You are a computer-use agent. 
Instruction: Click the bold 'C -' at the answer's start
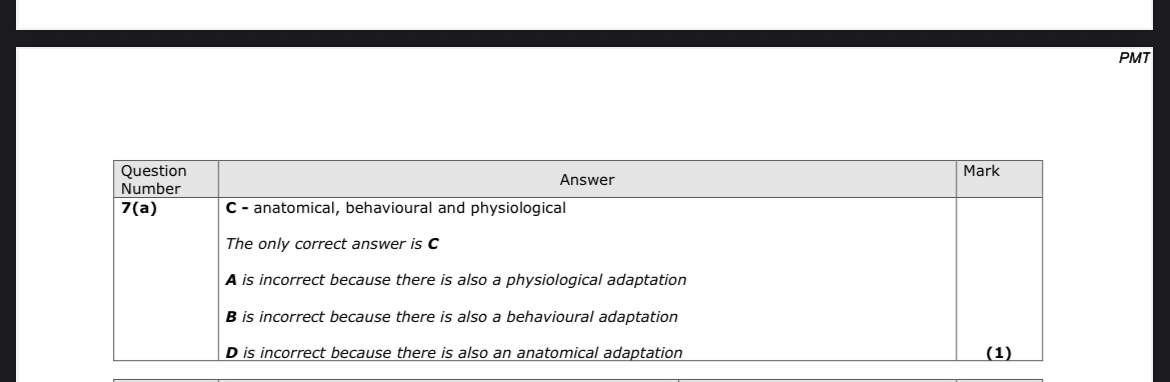[x=237, y=208]
